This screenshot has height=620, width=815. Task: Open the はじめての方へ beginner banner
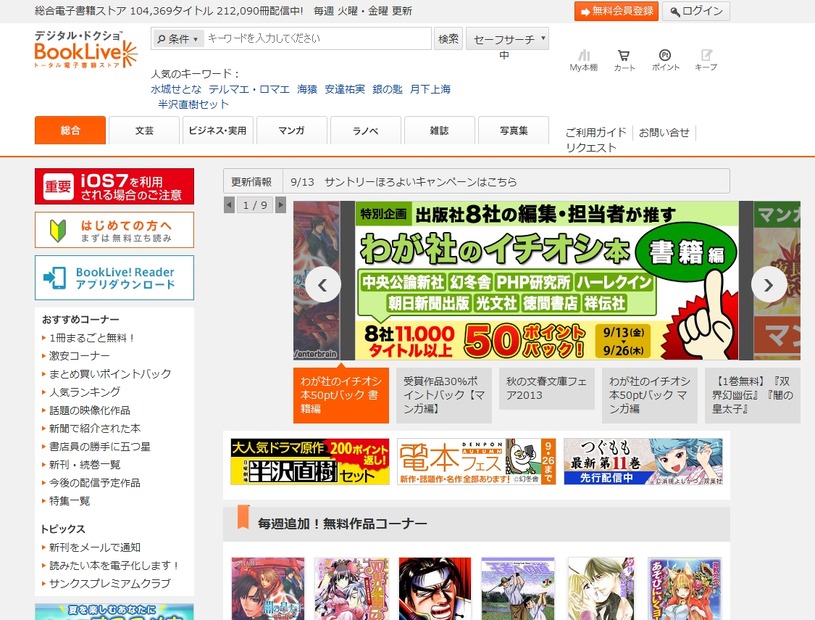tap(114, 230)
